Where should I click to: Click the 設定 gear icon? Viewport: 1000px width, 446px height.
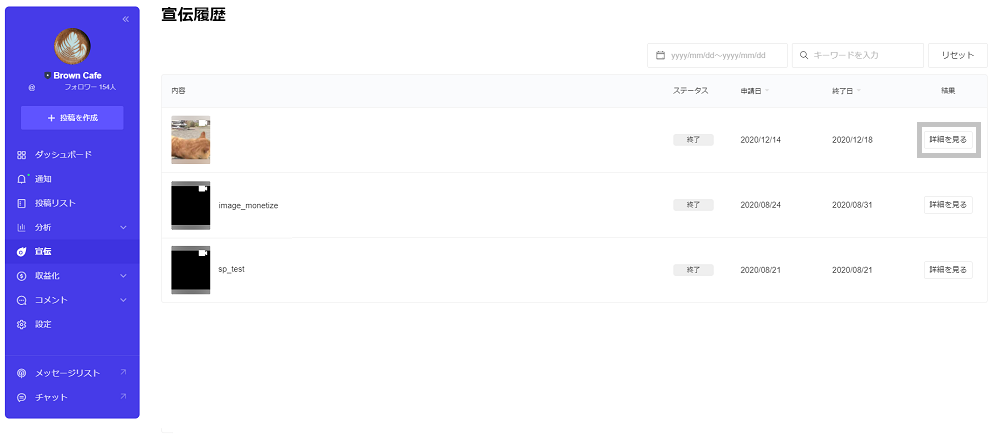pos(22,324)
